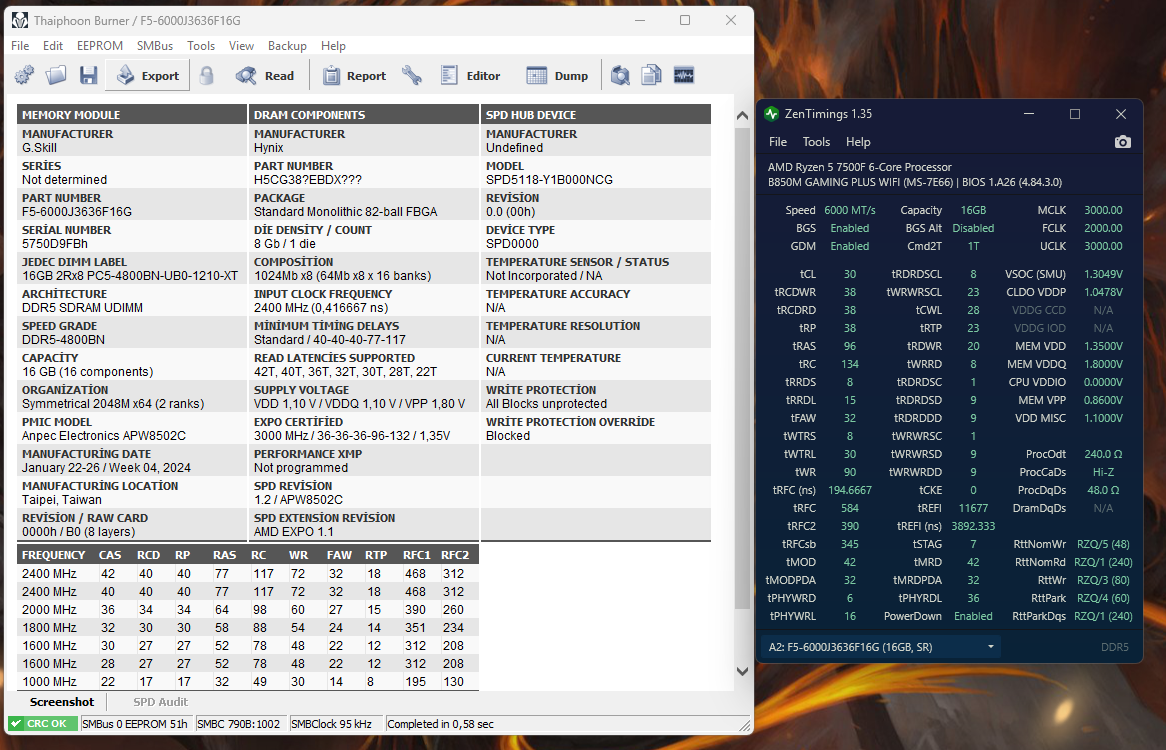This screenshot has width=1166, height=750.
Task: Click the waveform monitor icon in toolbar
Action: [x=683, y=75]
